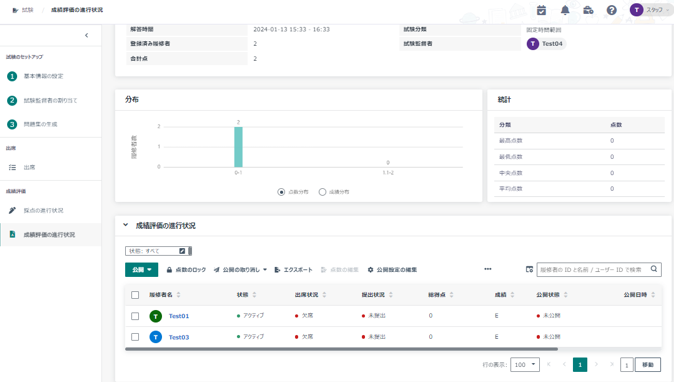Click the 移動 go button
The width and height of the screenshot is (674, 382).
[x=648, y=365]
